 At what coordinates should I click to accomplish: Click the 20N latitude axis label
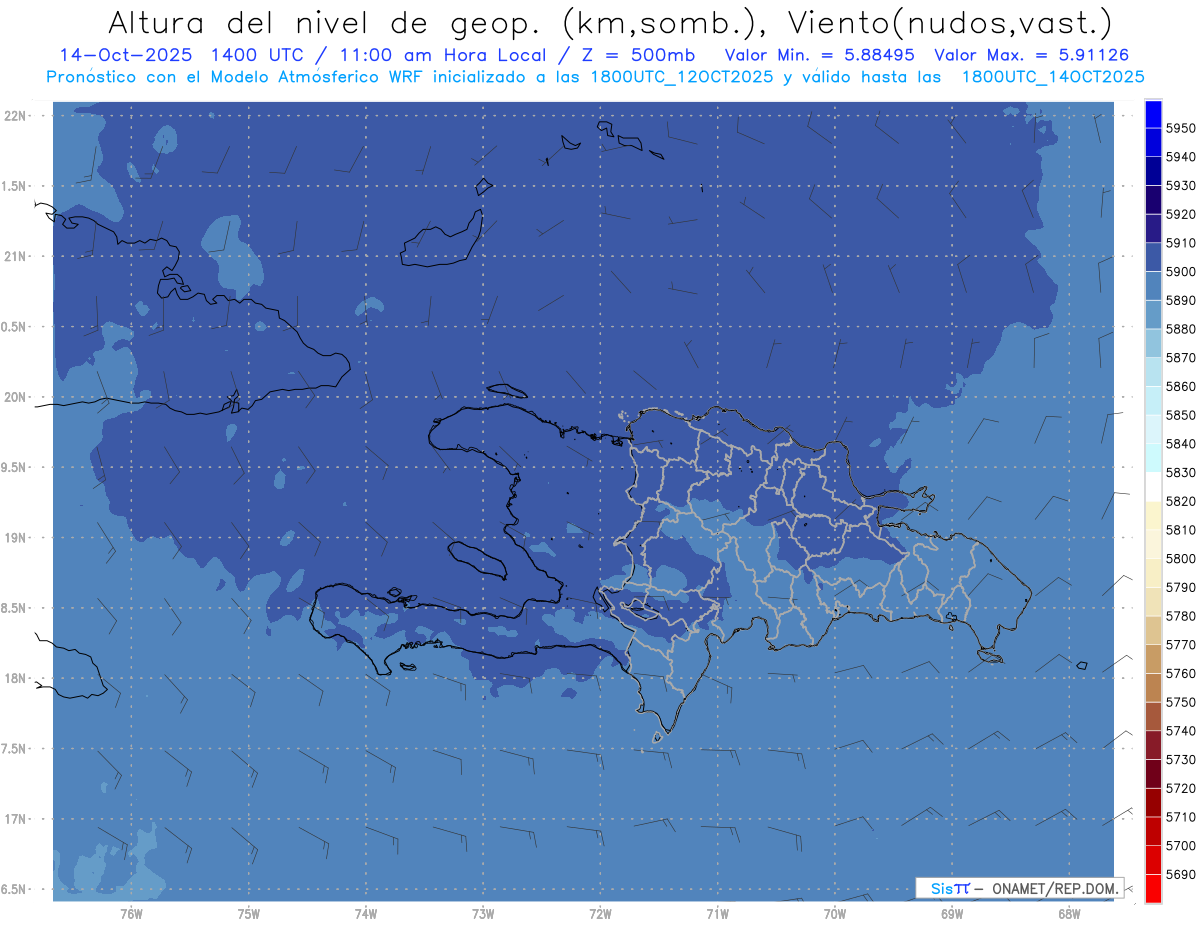(x=16, y=397)
